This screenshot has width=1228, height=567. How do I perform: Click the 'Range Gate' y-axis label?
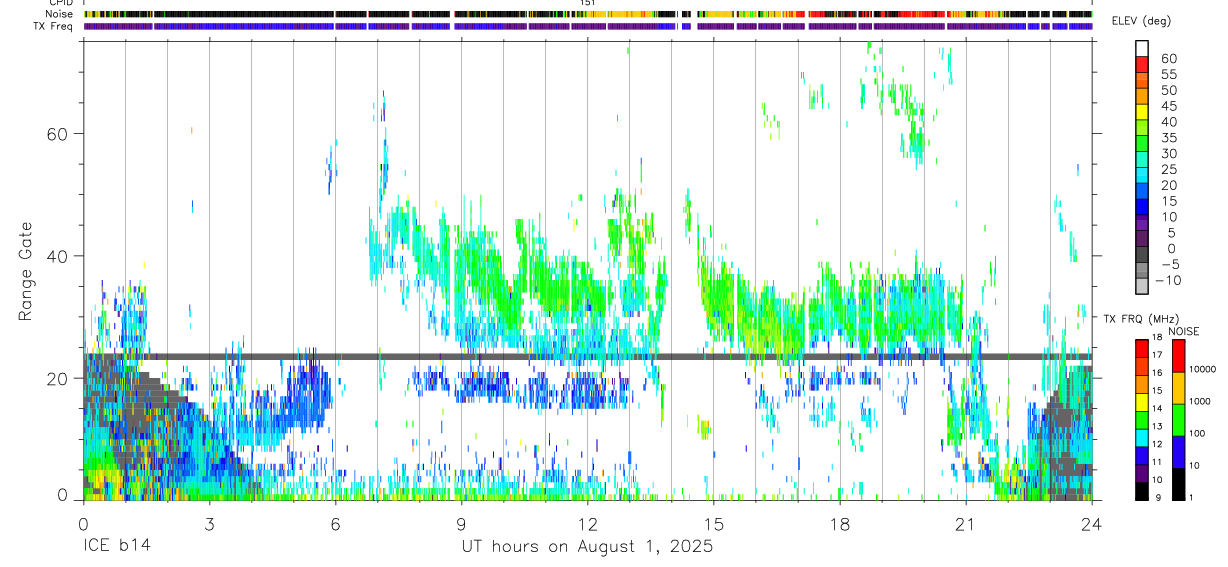coord(26,271)
